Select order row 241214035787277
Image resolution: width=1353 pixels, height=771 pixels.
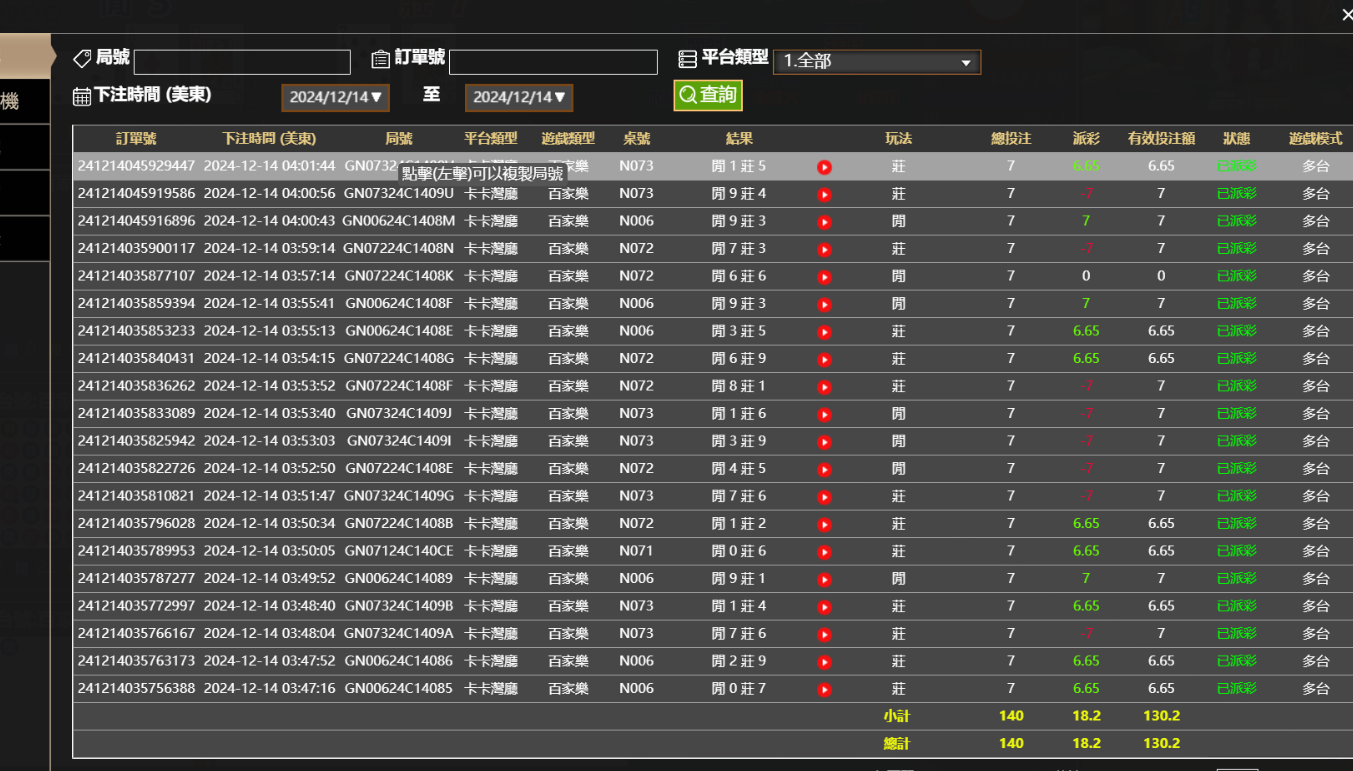(x=136, y=578)
